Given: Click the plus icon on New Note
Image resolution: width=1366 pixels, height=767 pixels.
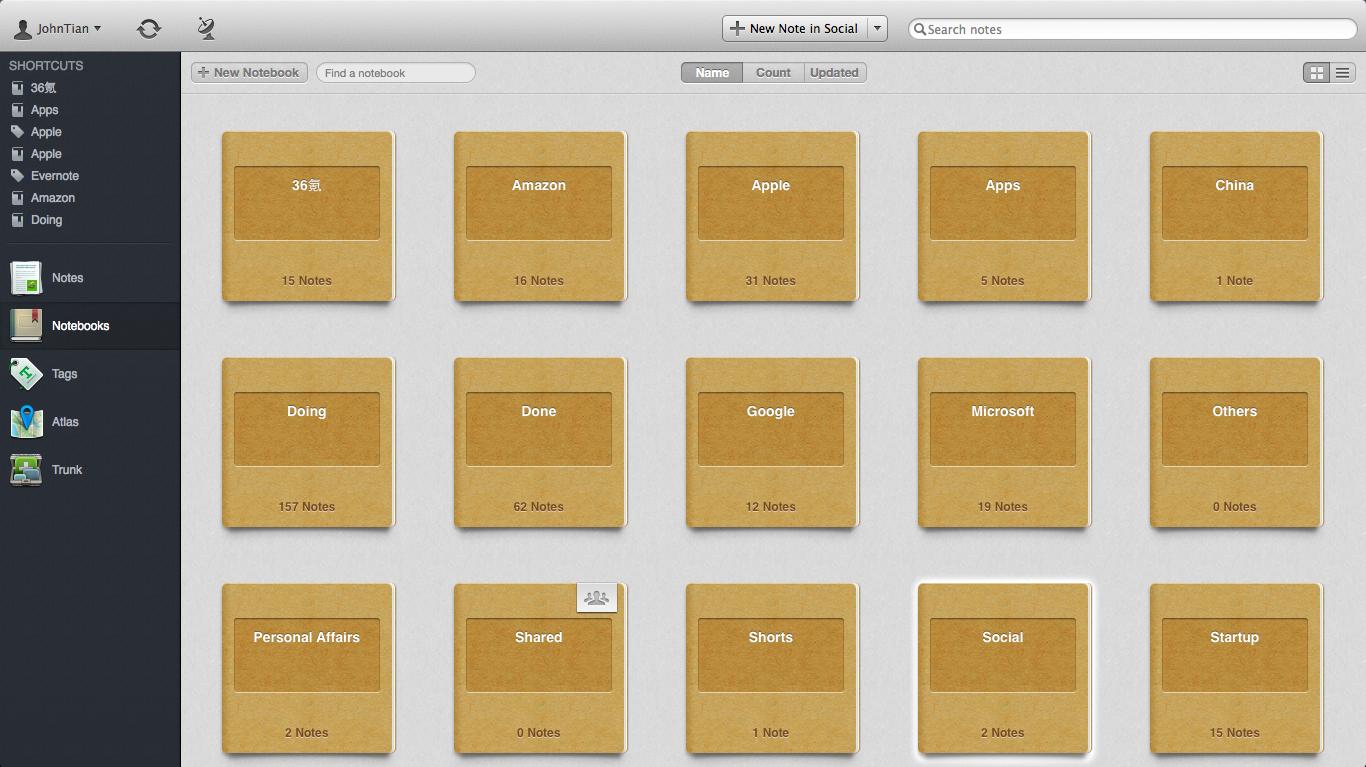Looking at the screenshot, I should click(737, 28).
